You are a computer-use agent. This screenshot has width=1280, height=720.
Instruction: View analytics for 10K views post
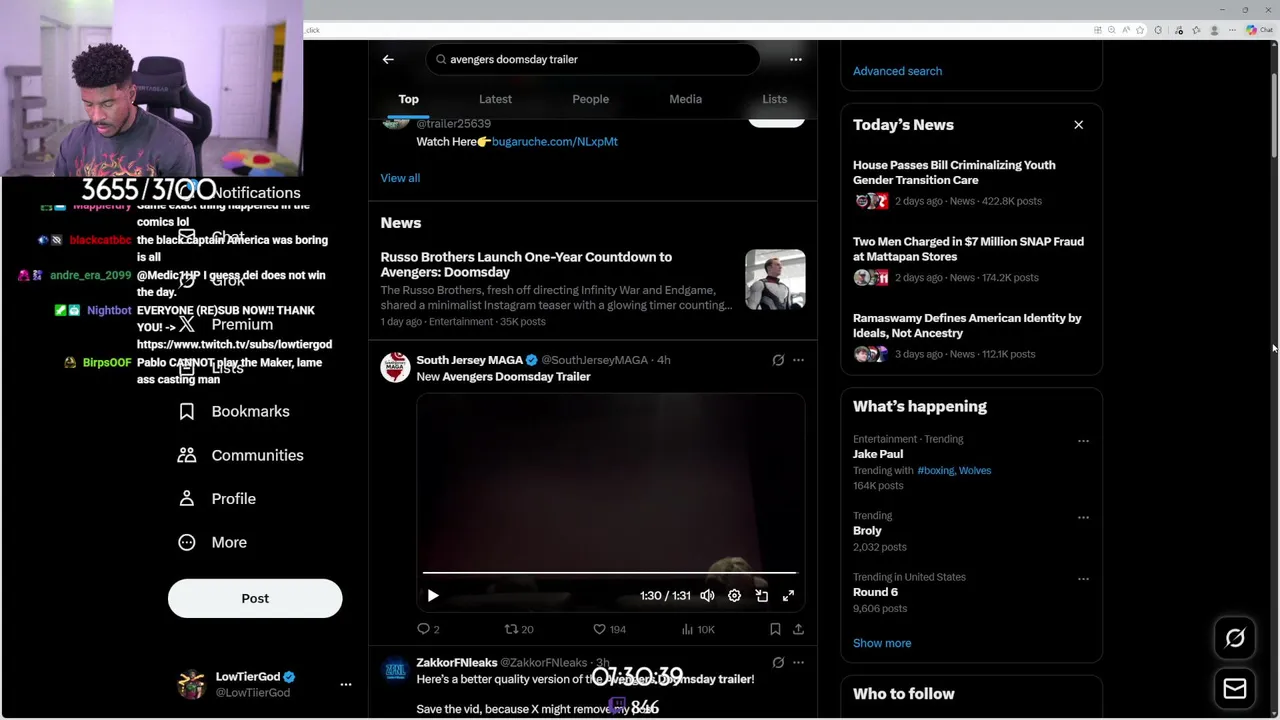tap(697, 629)
